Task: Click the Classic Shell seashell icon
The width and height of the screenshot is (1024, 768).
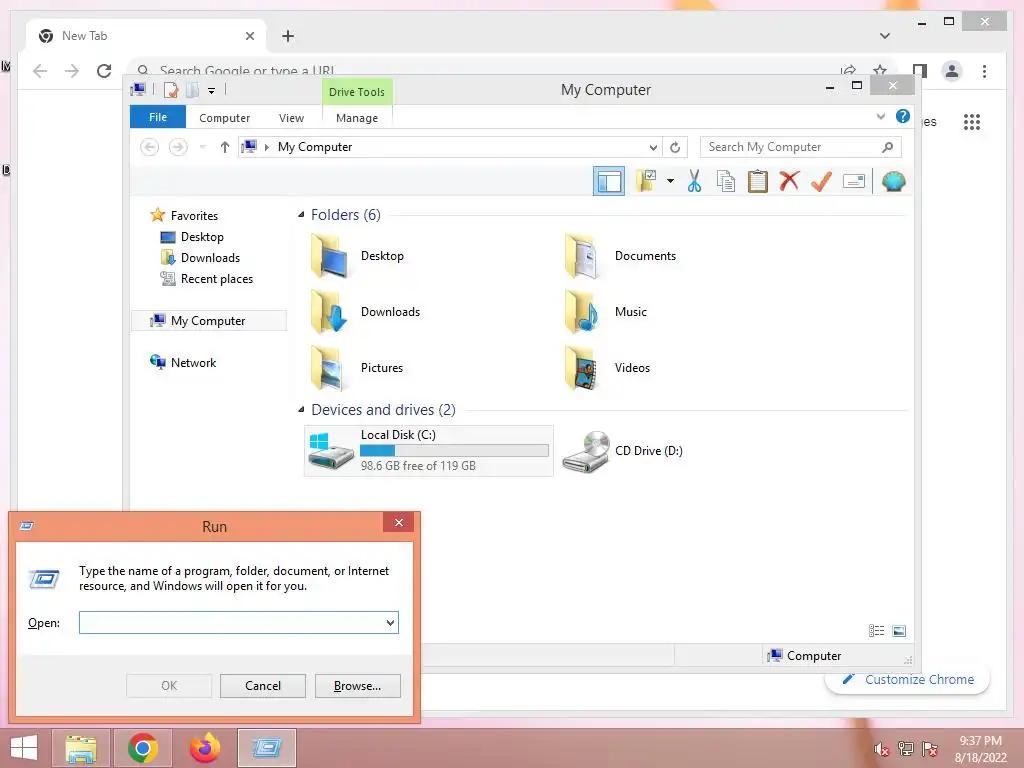Action: click(x=893, y=181)
